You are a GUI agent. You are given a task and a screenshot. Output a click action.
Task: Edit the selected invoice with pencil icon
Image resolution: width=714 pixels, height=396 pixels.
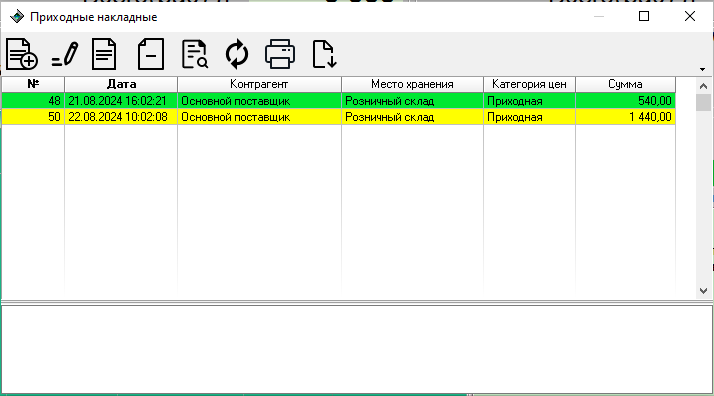64,54
